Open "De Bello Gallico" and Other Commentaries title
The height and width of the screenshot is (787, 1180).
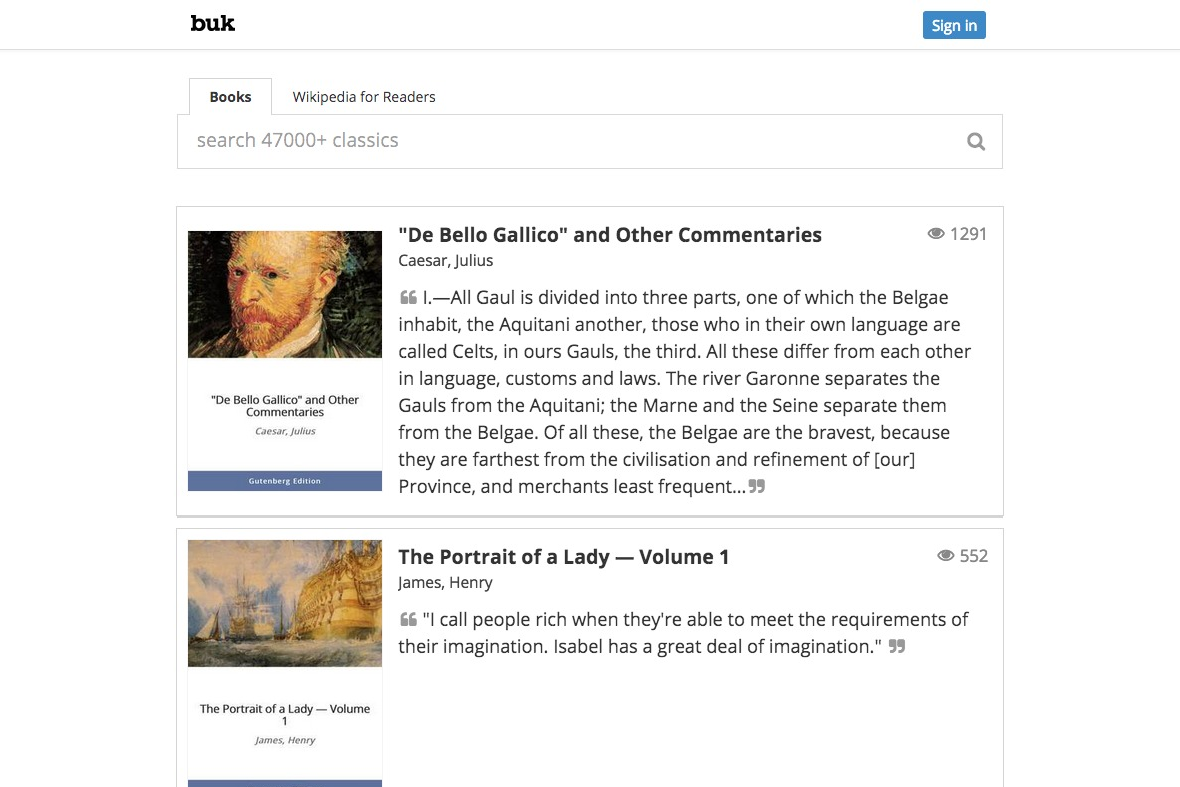(x=610, y=235)
